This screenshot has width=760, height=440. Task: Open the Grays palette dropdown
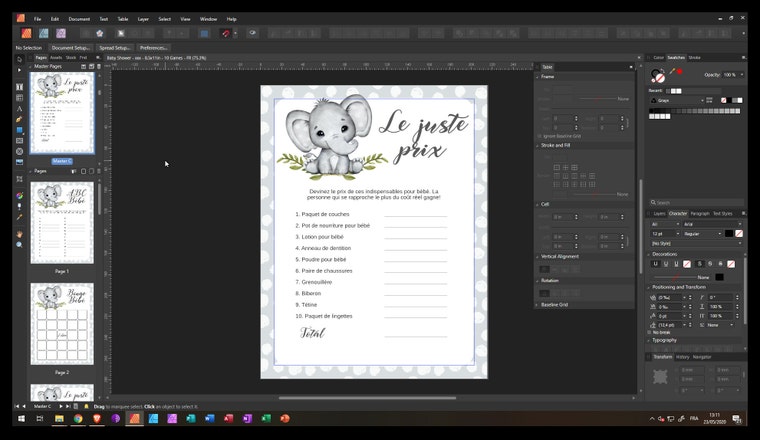[x=677, y=100]
